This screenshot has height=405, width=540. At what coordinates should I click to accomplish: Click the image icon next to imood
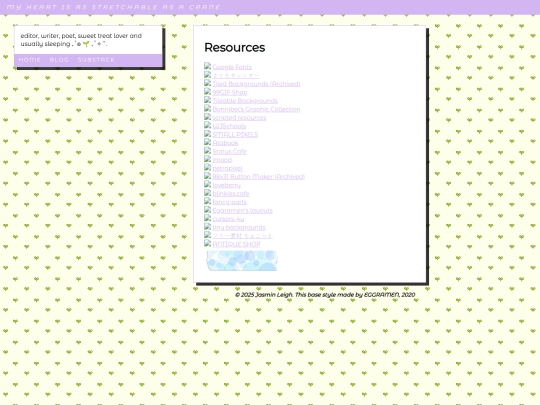(x=207, y=159)
